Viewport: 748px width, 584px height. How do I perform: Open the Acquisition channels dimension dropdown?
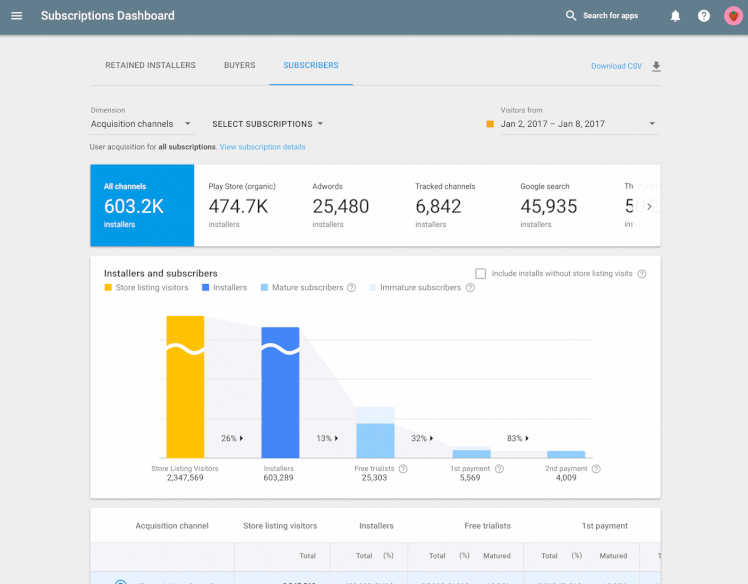(141, 124)
